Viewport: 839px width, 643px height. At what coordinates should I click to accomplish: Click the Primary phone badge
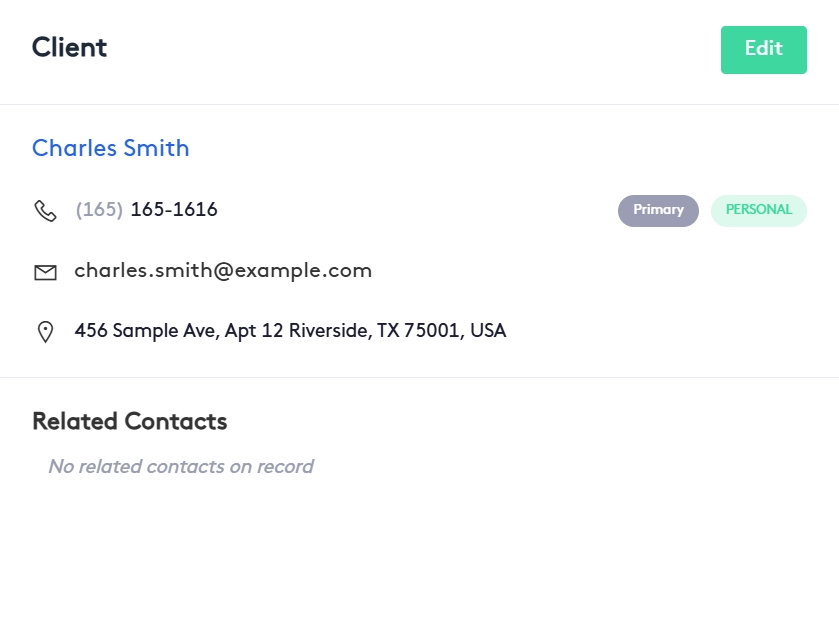pyautogui.click(x=658, y=210)
